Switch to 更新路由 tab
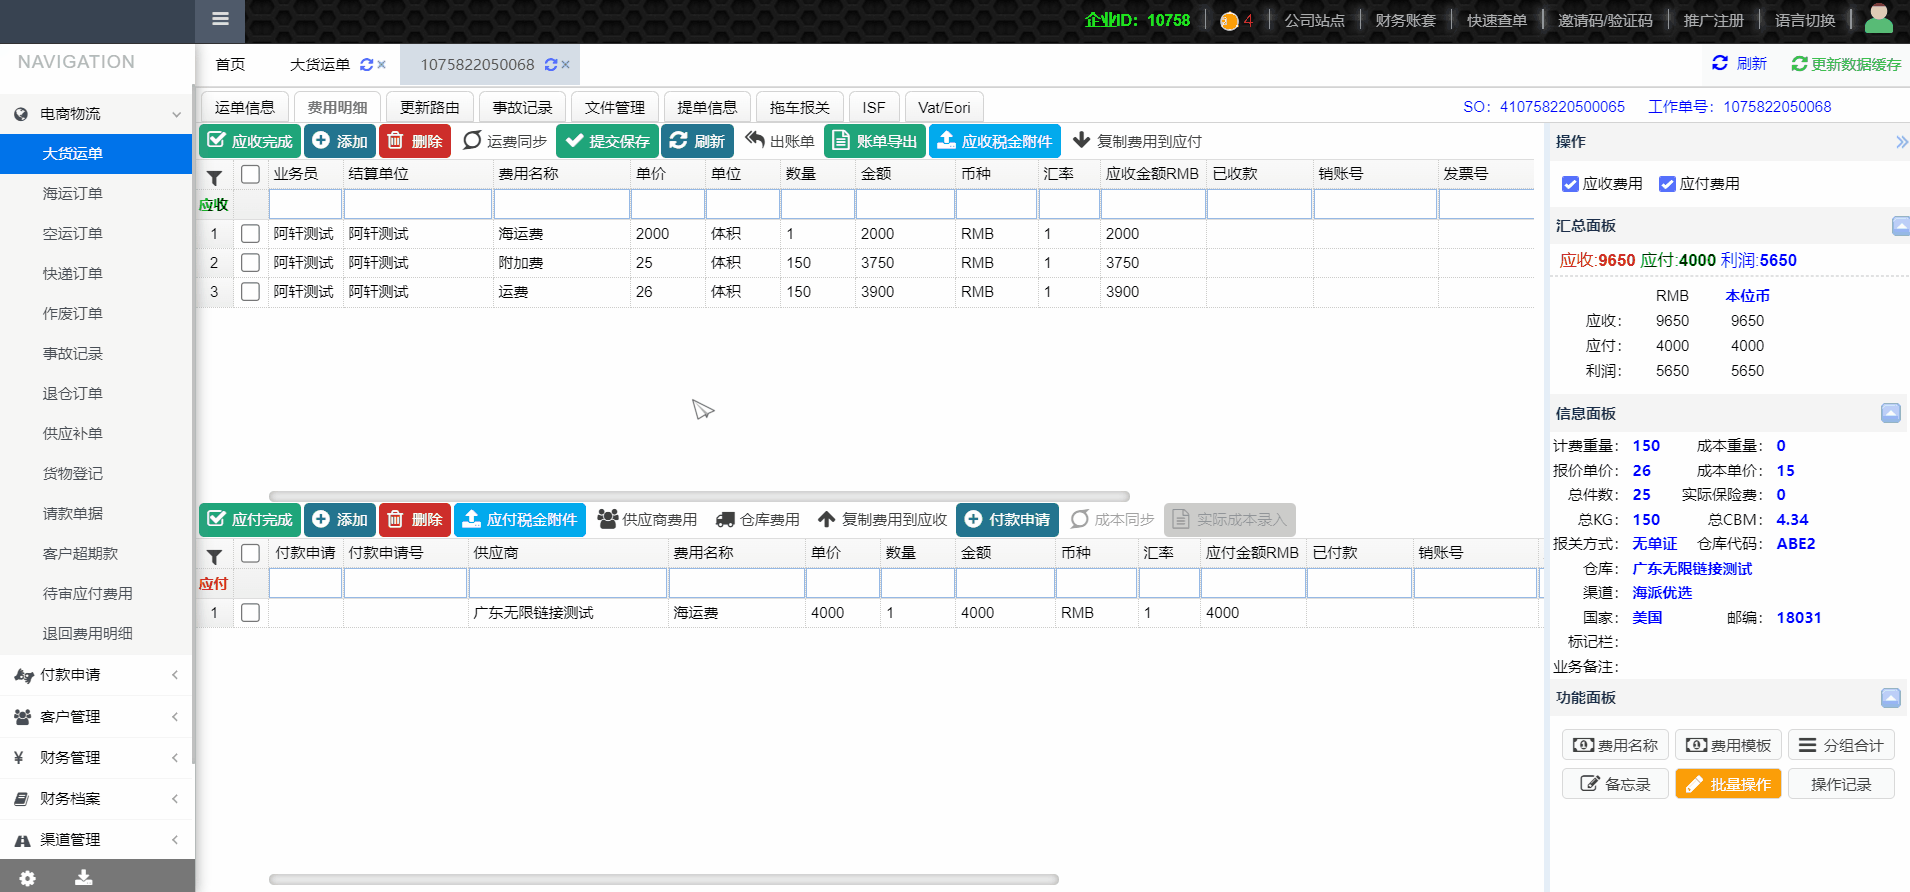The height and width of the screenshot is (892, 1910). (430, 107)
